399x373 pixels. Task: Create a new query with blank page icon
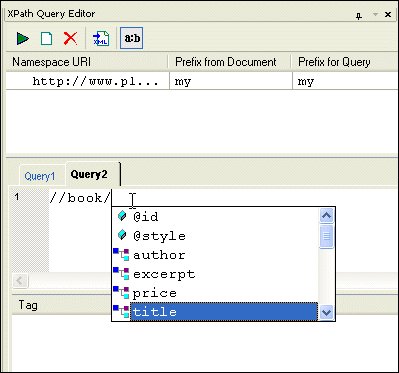point(46,38)
